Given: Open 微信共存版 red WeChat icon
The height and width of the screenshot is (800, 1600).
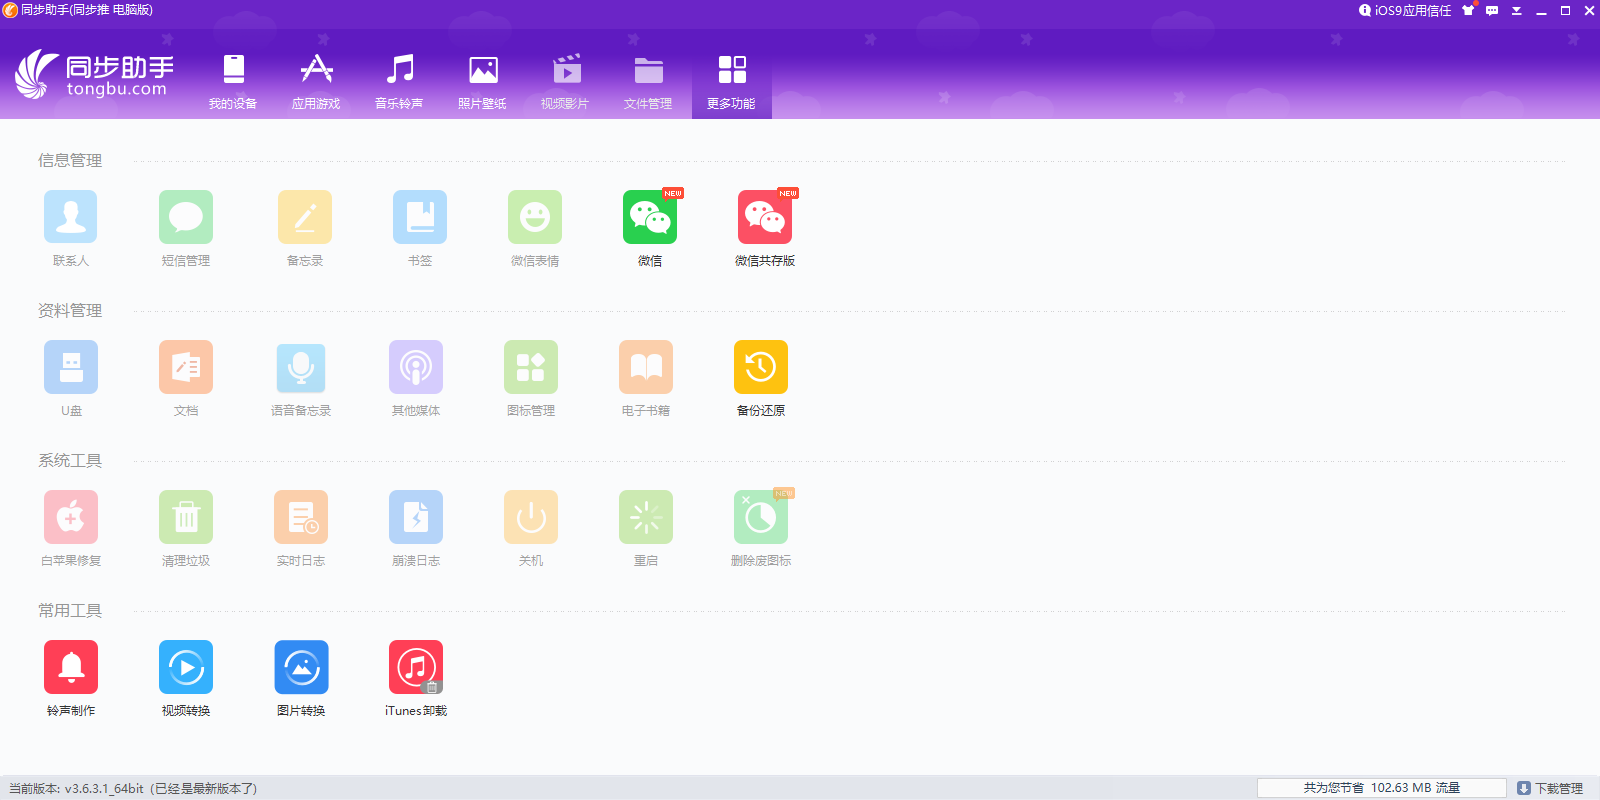Looking at the screenshot, I should coord(764,218).
